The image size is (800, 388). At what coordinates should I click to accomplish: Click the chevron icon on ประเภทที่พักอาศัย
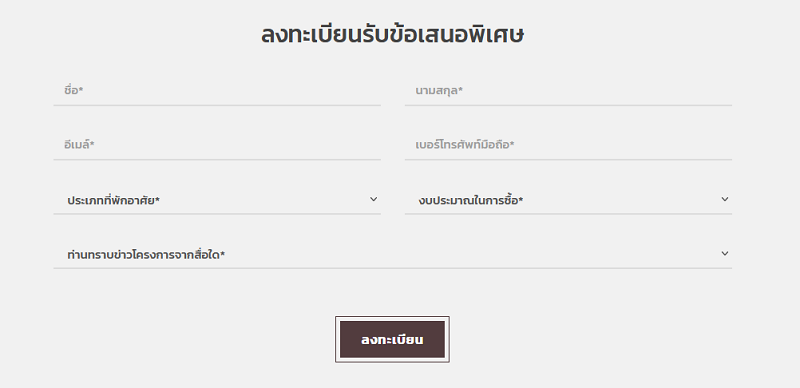tap(373, 199)
